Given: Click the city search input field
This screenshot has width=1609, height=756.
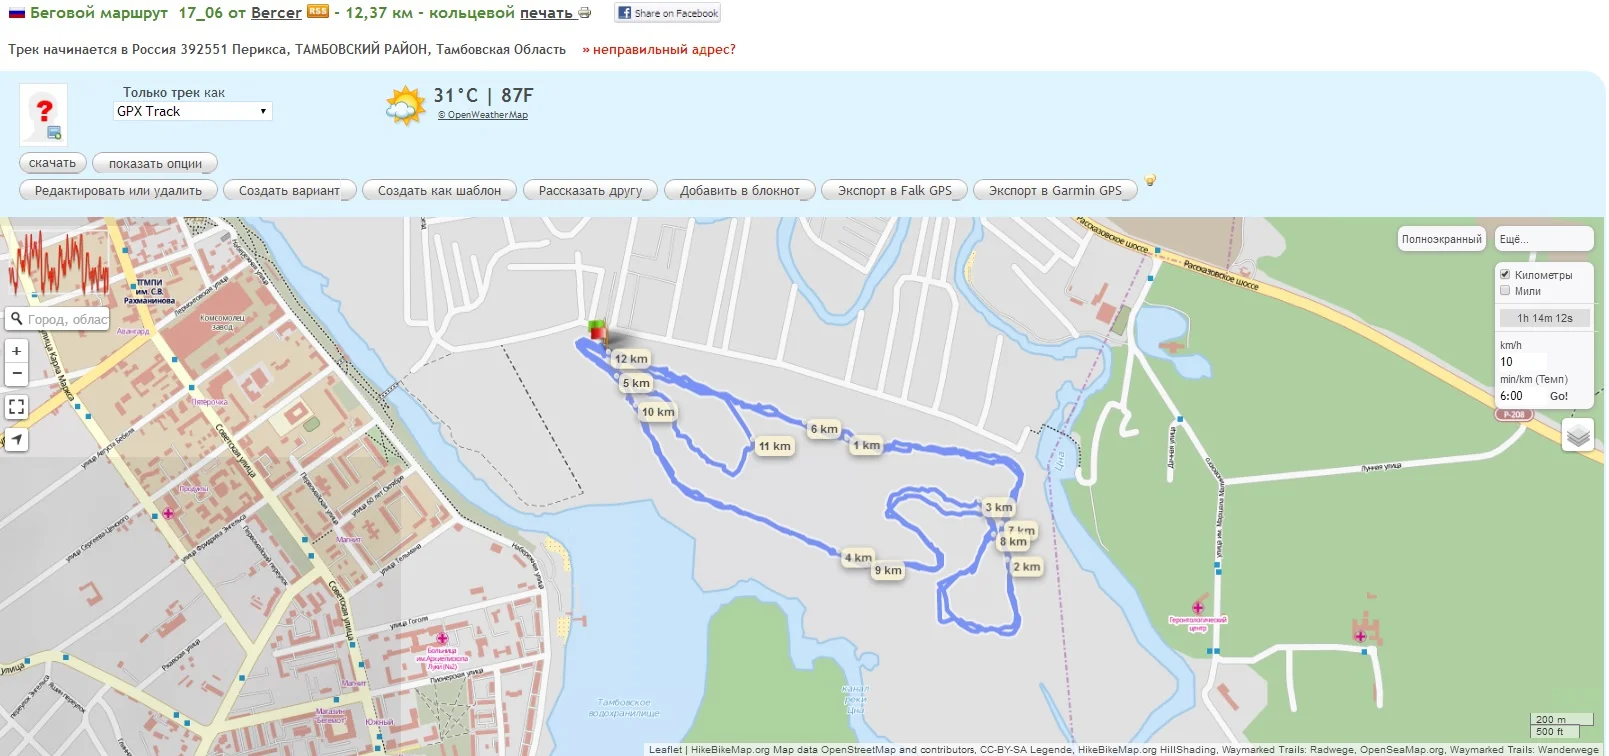Looking at the screenshot, I should [58, 319].
